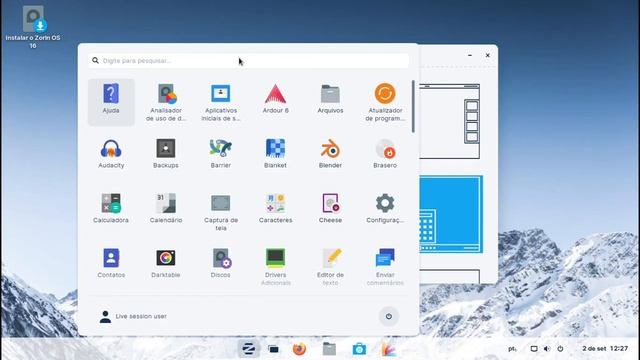The height and width of the screenshot is (360, 640).
Task: Minimize the background window
Action: [470, 55]
